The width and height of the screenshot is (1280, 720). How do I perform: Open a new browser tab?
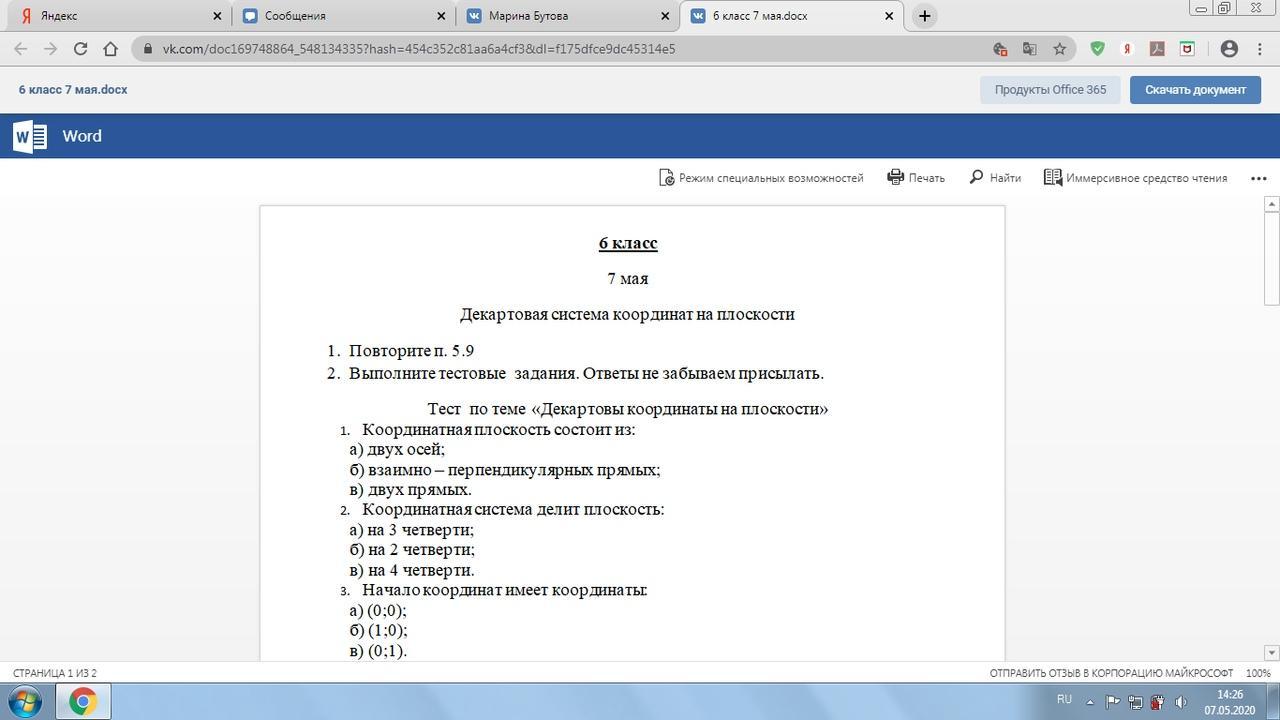coord(924,16)
